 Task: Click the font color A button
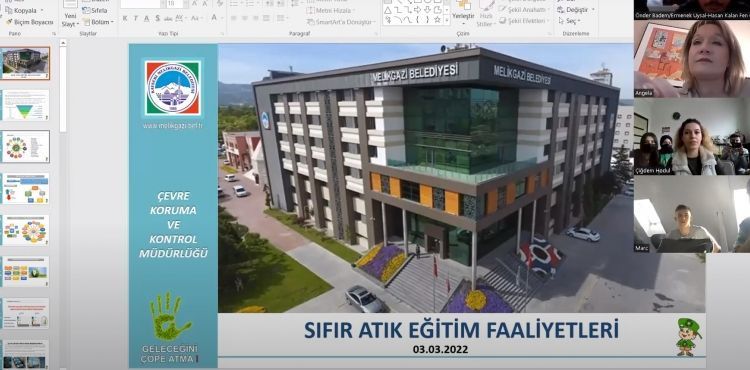214,18
